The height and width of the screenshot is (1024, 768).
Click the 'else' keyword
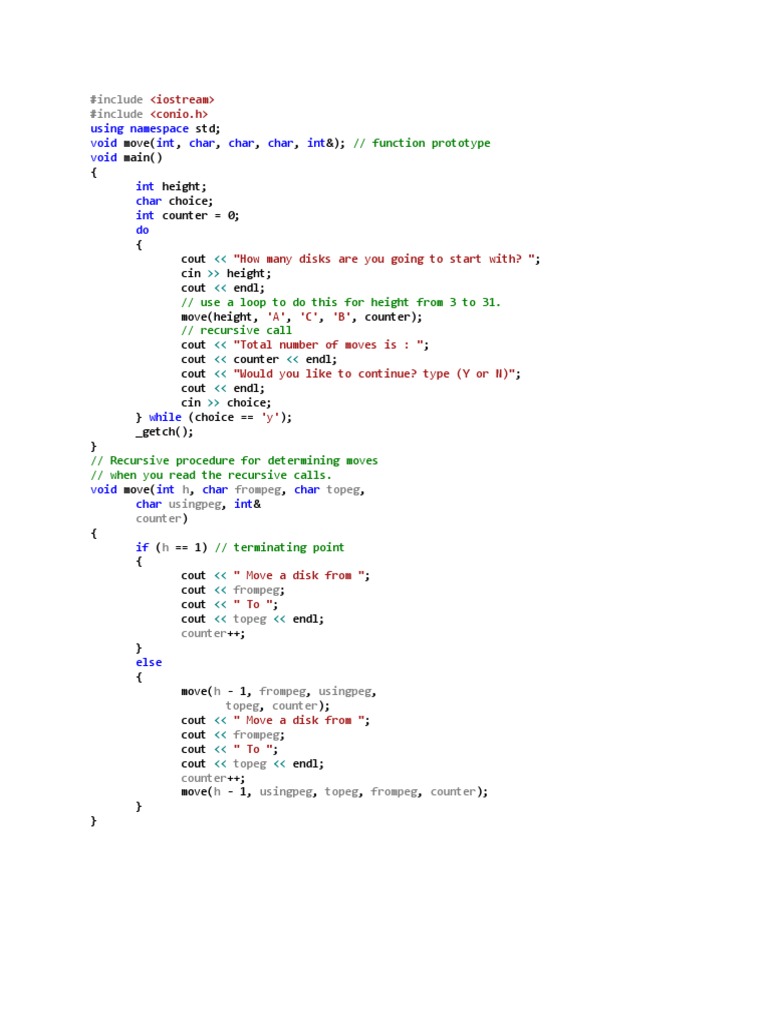(149, 662)
